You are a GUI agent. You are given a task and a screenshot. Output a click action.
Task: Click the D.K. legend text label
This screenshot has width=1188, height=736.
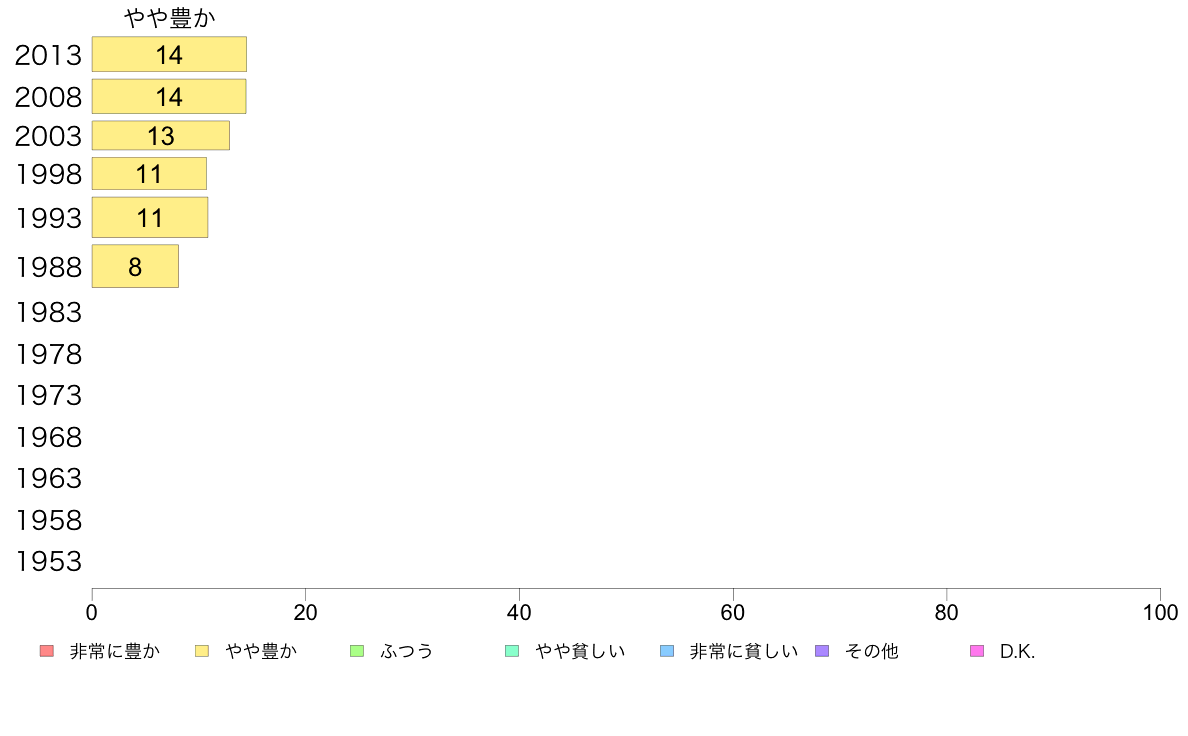click(x=1018, y=651)
